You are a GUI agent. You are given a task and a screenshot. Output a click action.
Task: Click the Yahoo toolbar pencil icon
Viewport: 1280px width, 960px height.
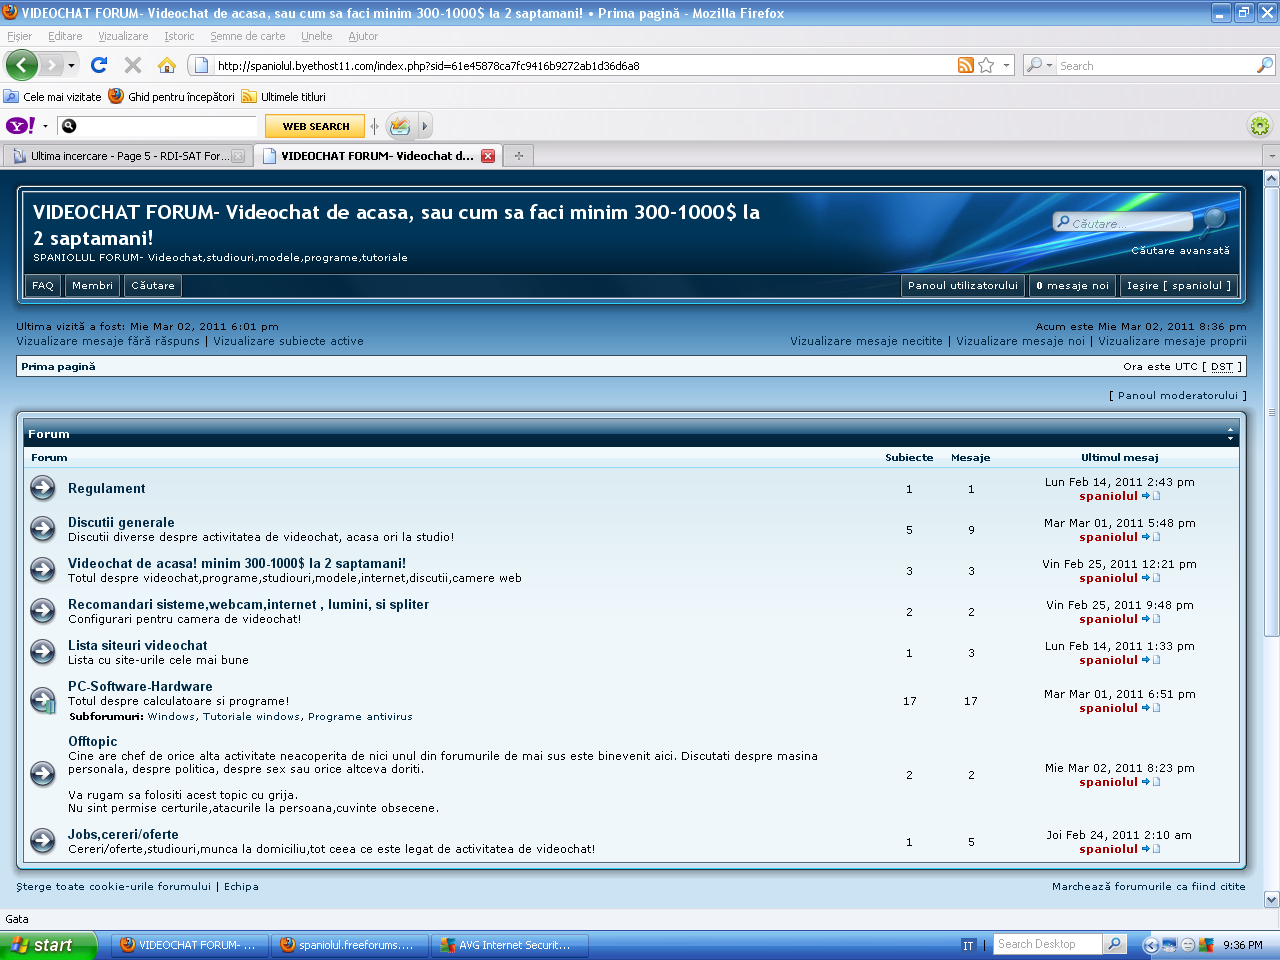(400, 126)
